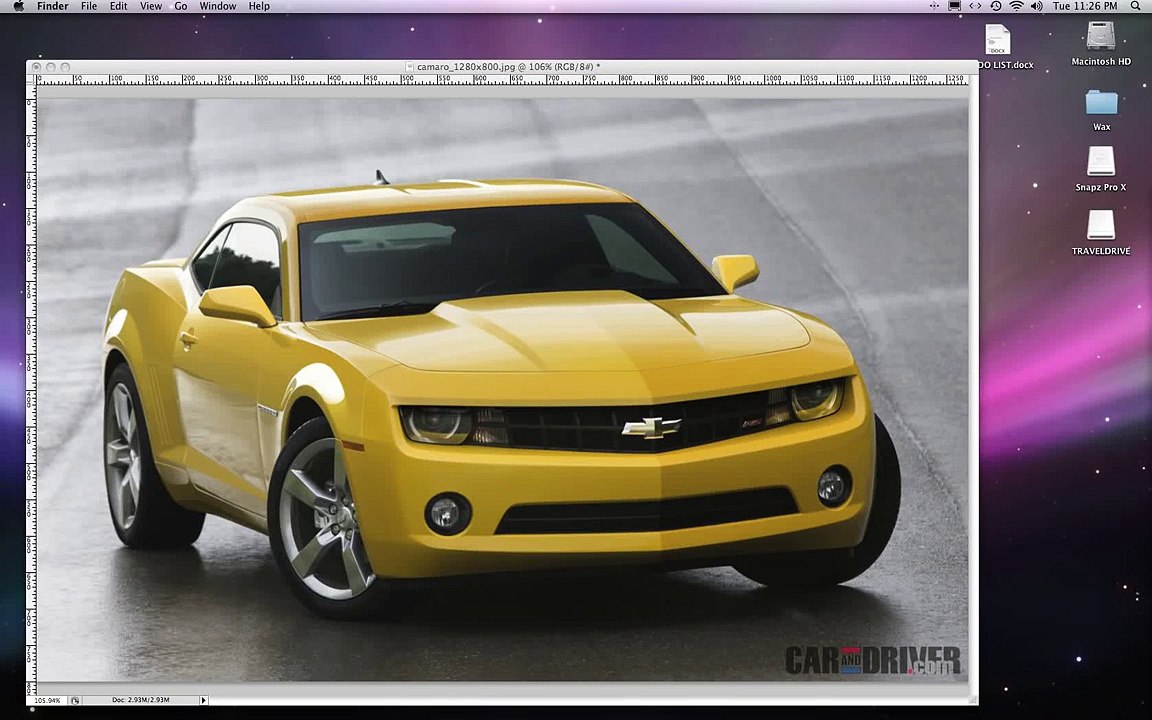The image size is (1152, 720).
Task: Select the Wax folder on desktop
Action: pos(1101,102)
